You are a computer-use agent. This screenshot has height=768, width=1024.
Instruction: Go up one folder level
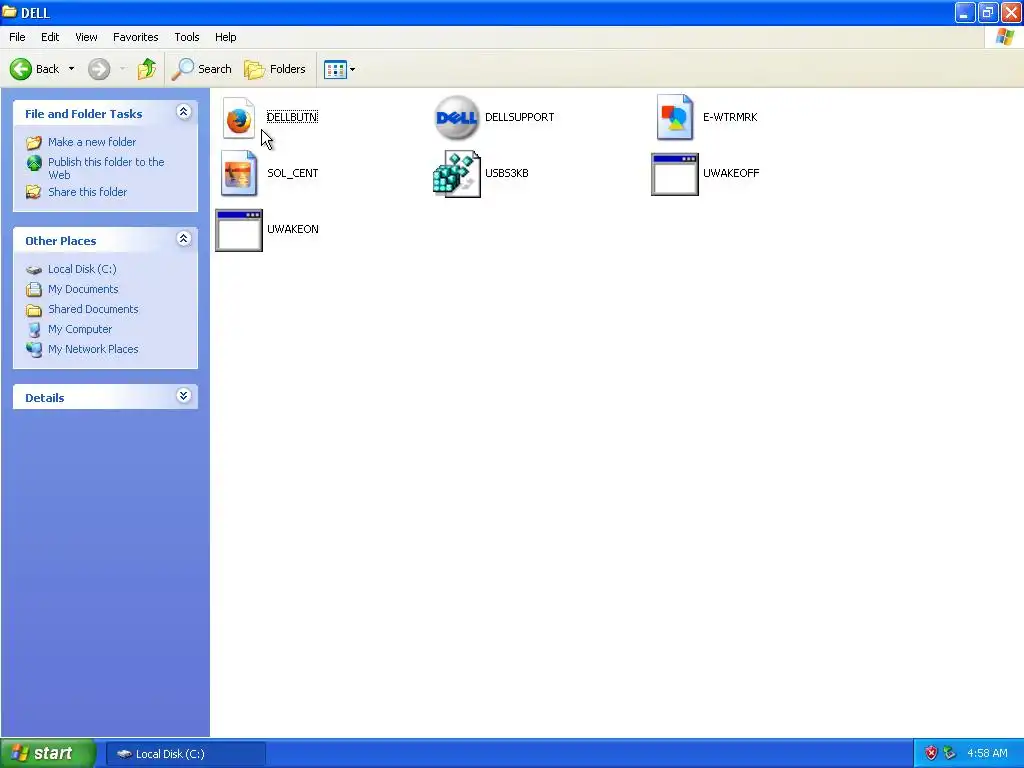pyautogui.click(x=146, y=69)
